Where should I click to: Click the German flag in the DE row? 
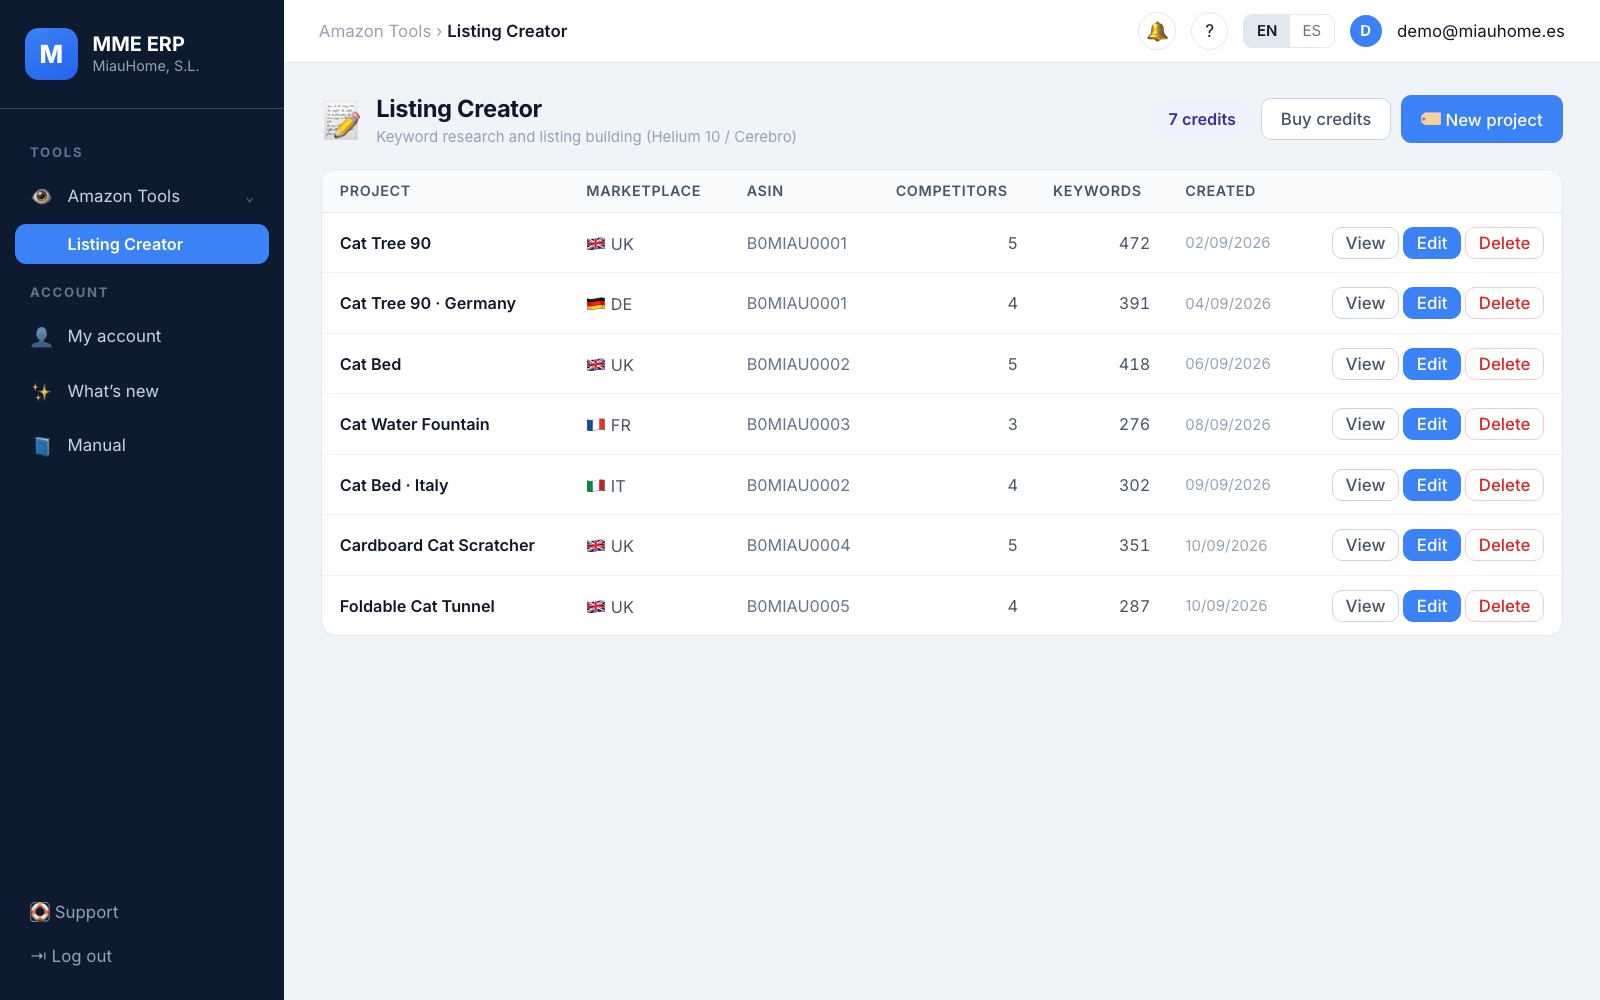(596, 304)
